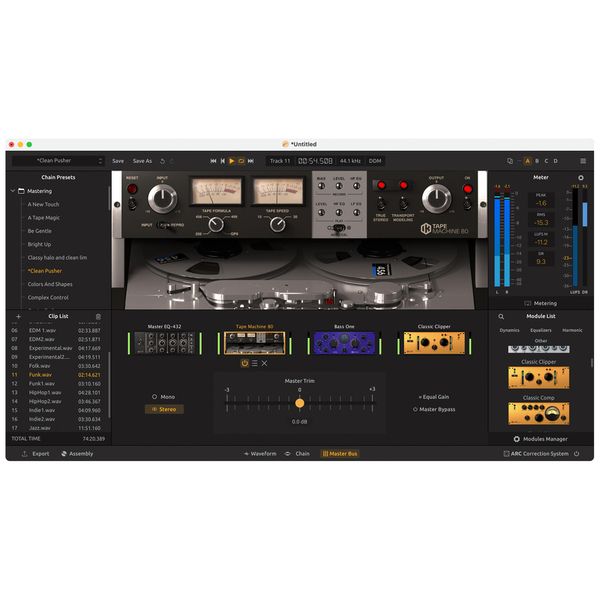This screenshot has width=600, height=600.
Task: Click the Equal Gain option
Action: coord(434,397)
